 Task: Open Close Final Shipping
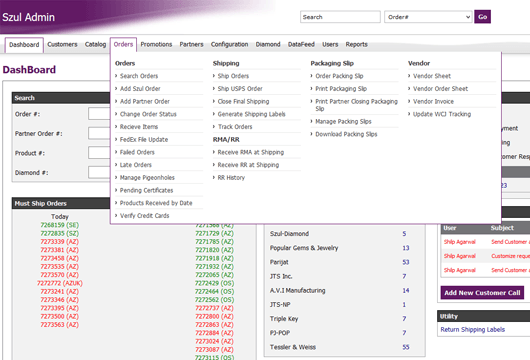pyautogui.click(x=243, y=101)
